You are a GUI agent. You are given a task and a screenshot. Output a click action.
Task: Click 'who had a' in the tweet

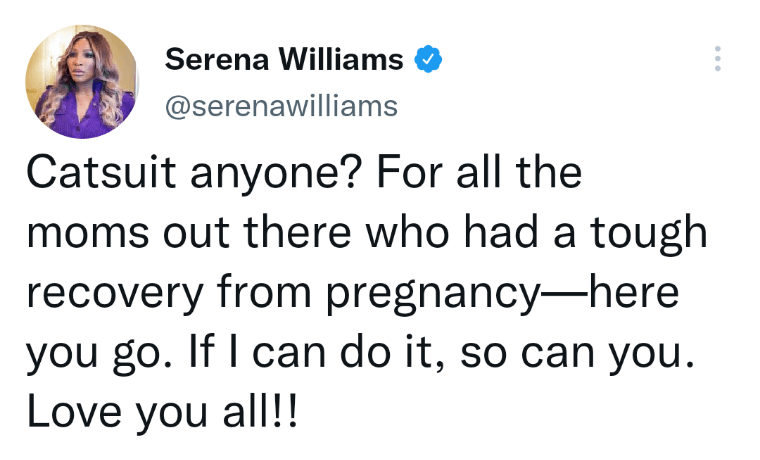click(x=470, y=232)
